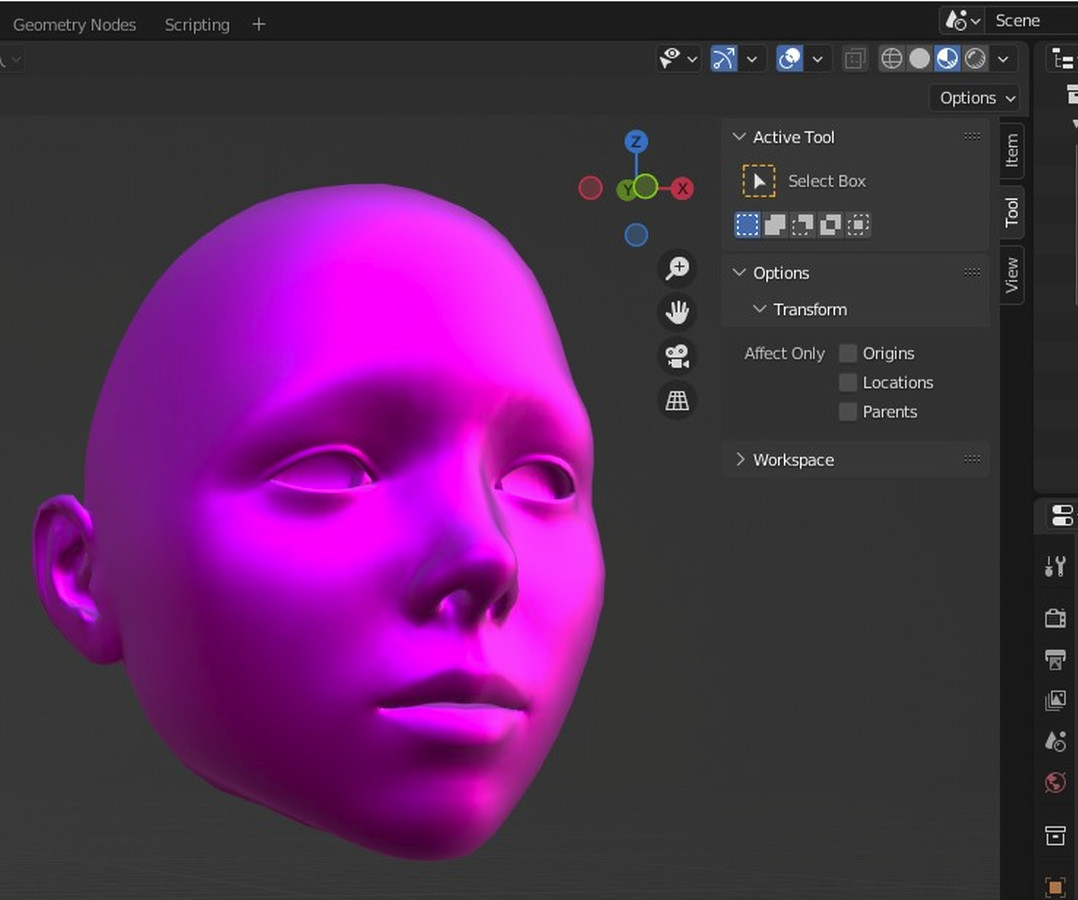Enable Affect Only Parents checkbox
Viewport: 1078px width, 900px height.
[848, 412]
